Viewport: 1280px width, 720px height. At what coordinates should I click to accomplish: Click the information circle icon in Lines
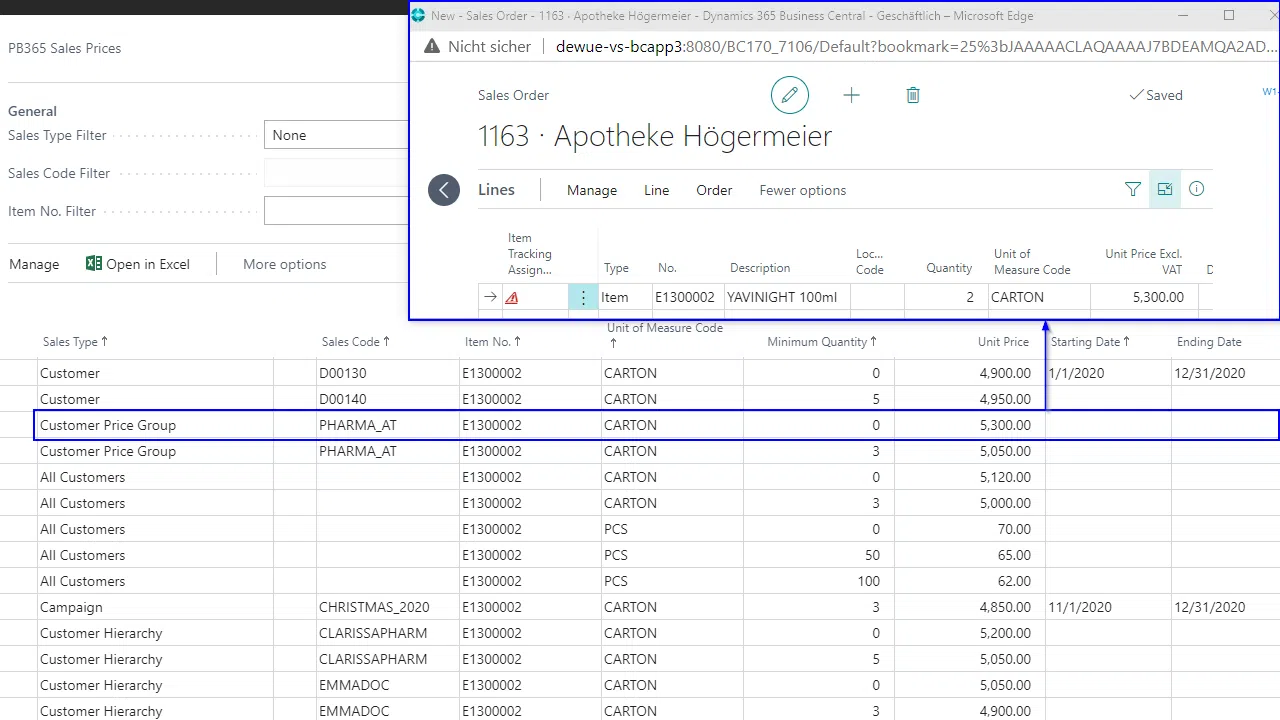(1196, 189)
